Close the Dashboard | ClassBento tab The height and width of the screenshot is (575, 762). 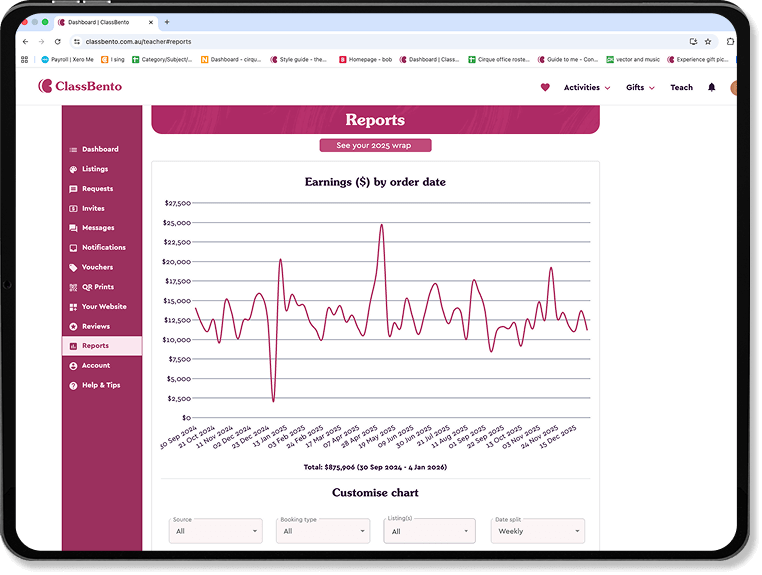pyautogui.click(x=151, y=22)
